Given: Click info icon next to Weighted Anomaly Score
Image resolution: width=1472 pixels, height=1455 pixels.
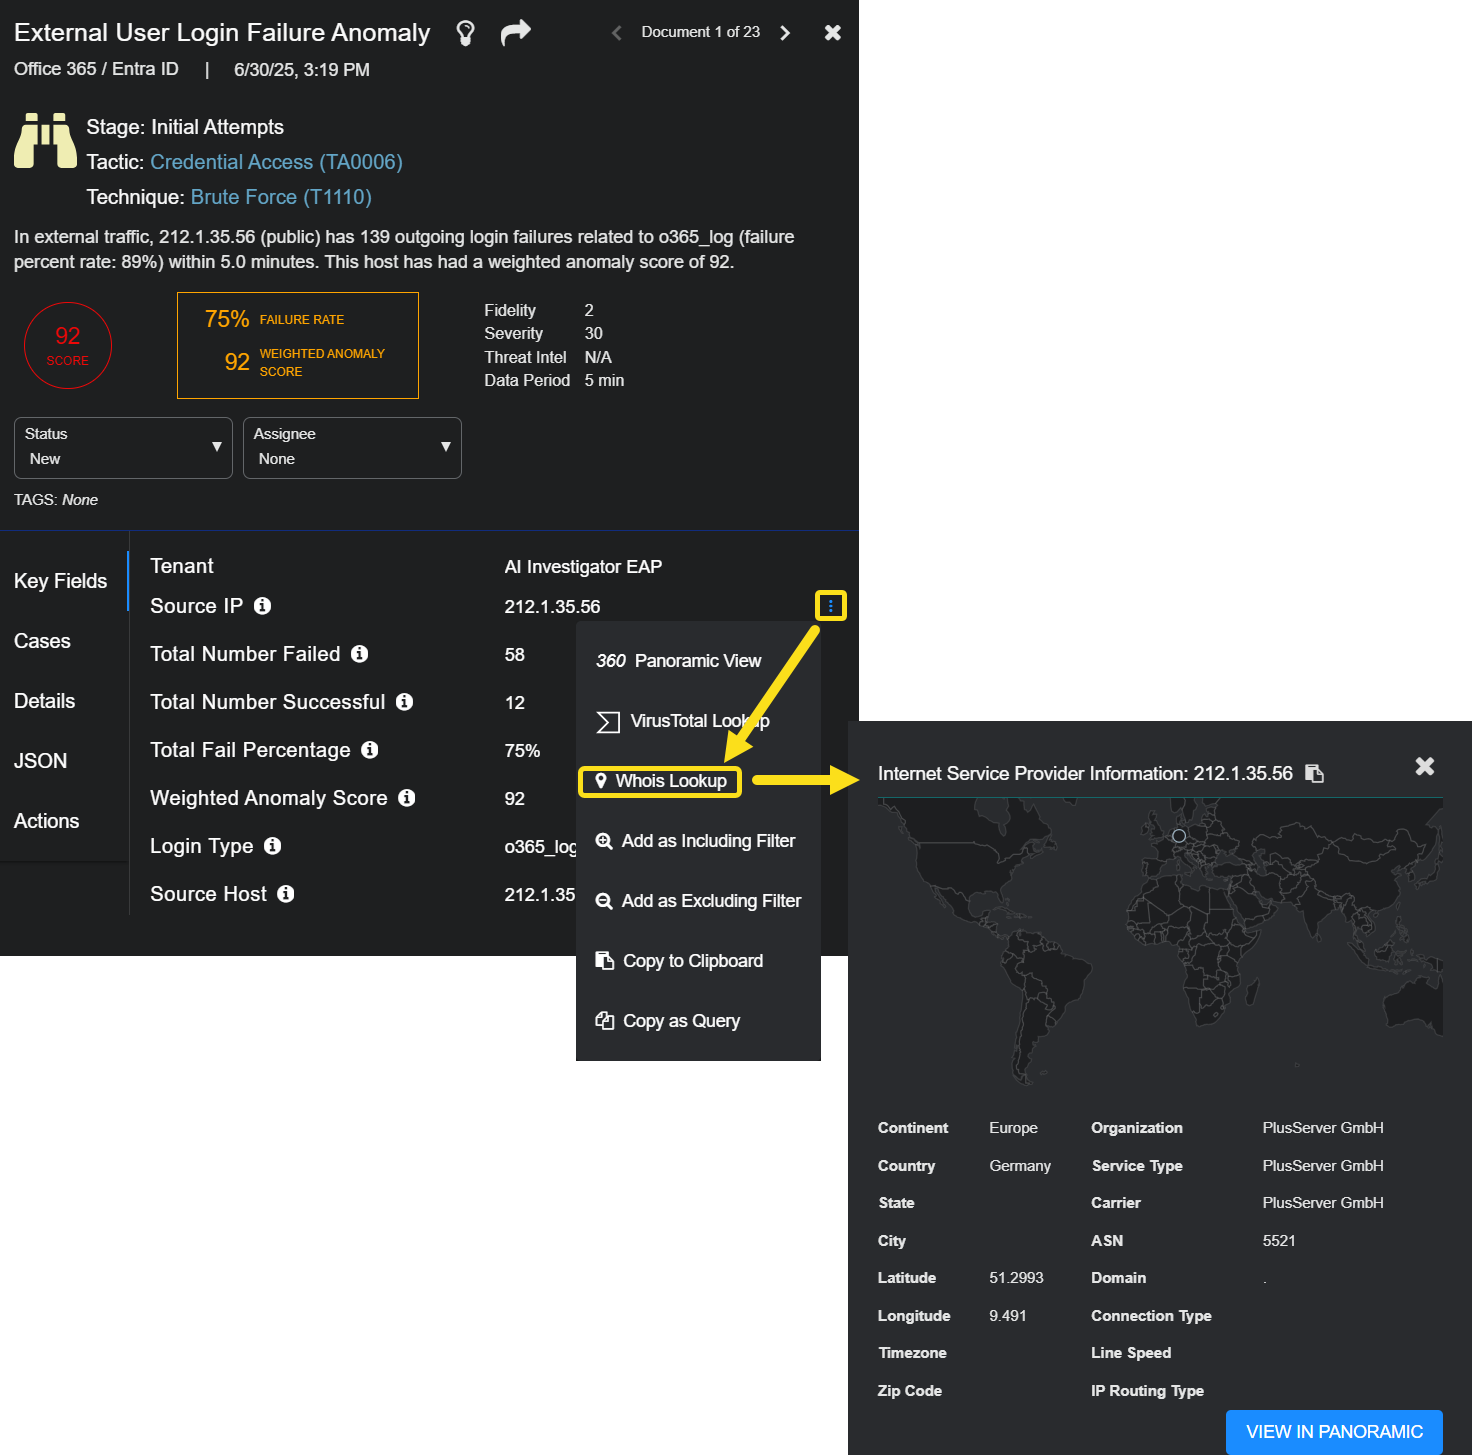Looking at the screenshot, I should pyautogui.click(x=407, y=798).
